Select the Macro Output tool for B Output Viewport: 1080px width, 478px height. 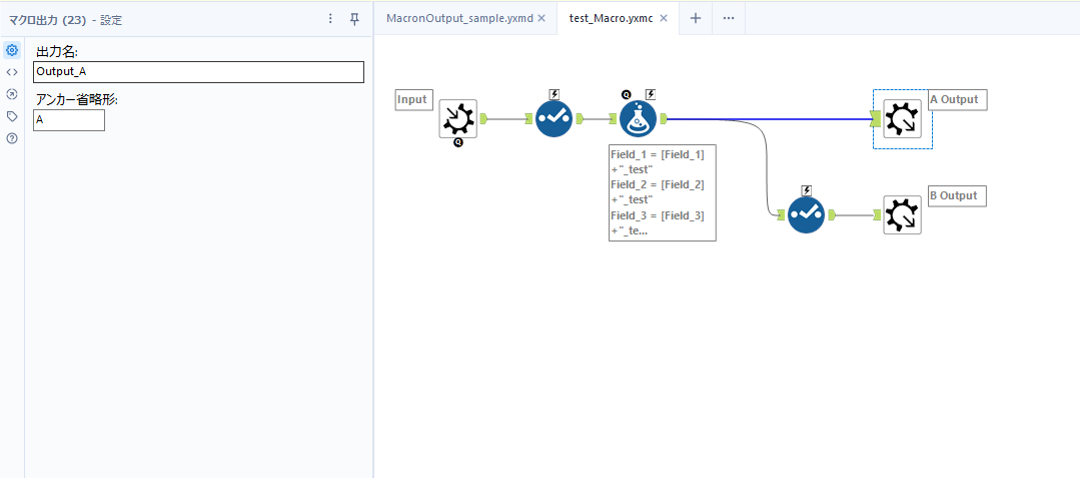tap(902, 215)
